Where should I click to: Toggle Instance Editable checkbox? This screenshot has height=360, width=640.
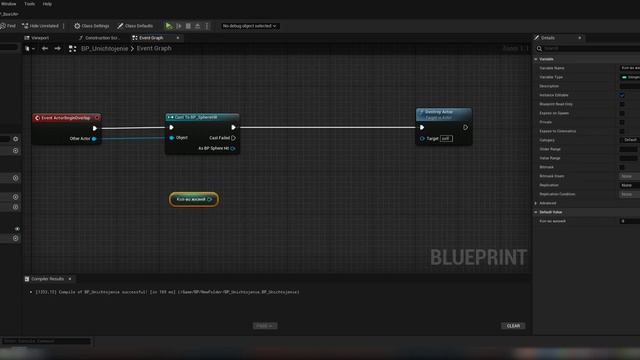click(x=622, y=95)
